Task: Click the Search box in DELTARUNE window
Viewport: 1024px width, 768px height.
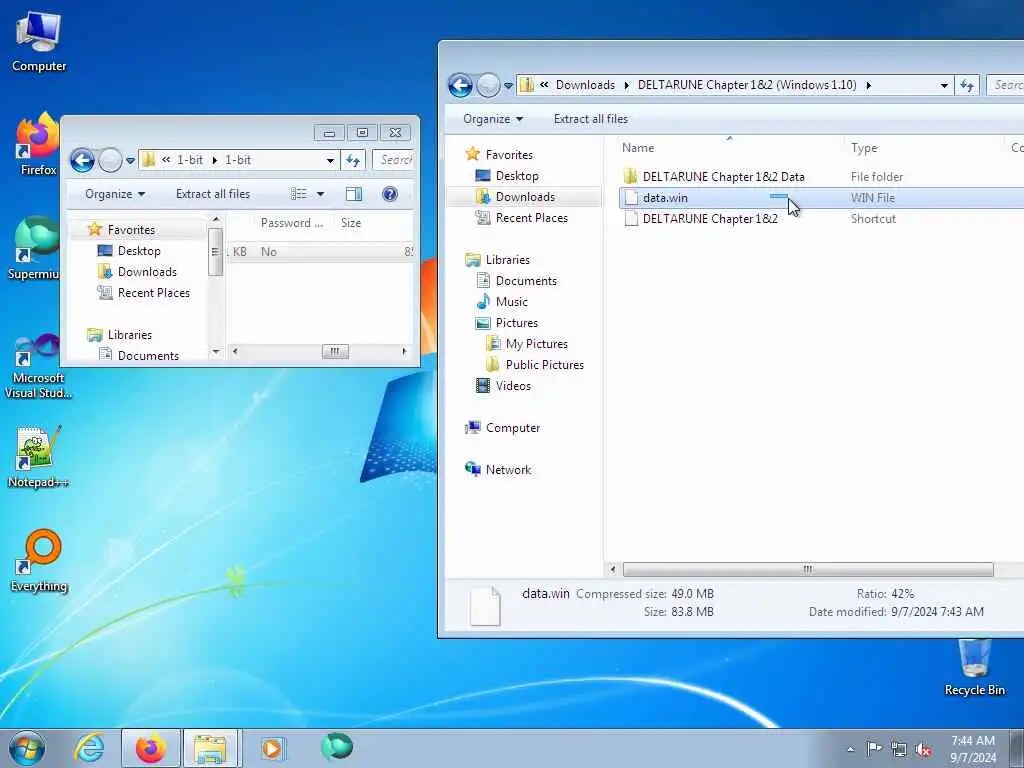Action: pyautogui.click(x=1005, y=85)
